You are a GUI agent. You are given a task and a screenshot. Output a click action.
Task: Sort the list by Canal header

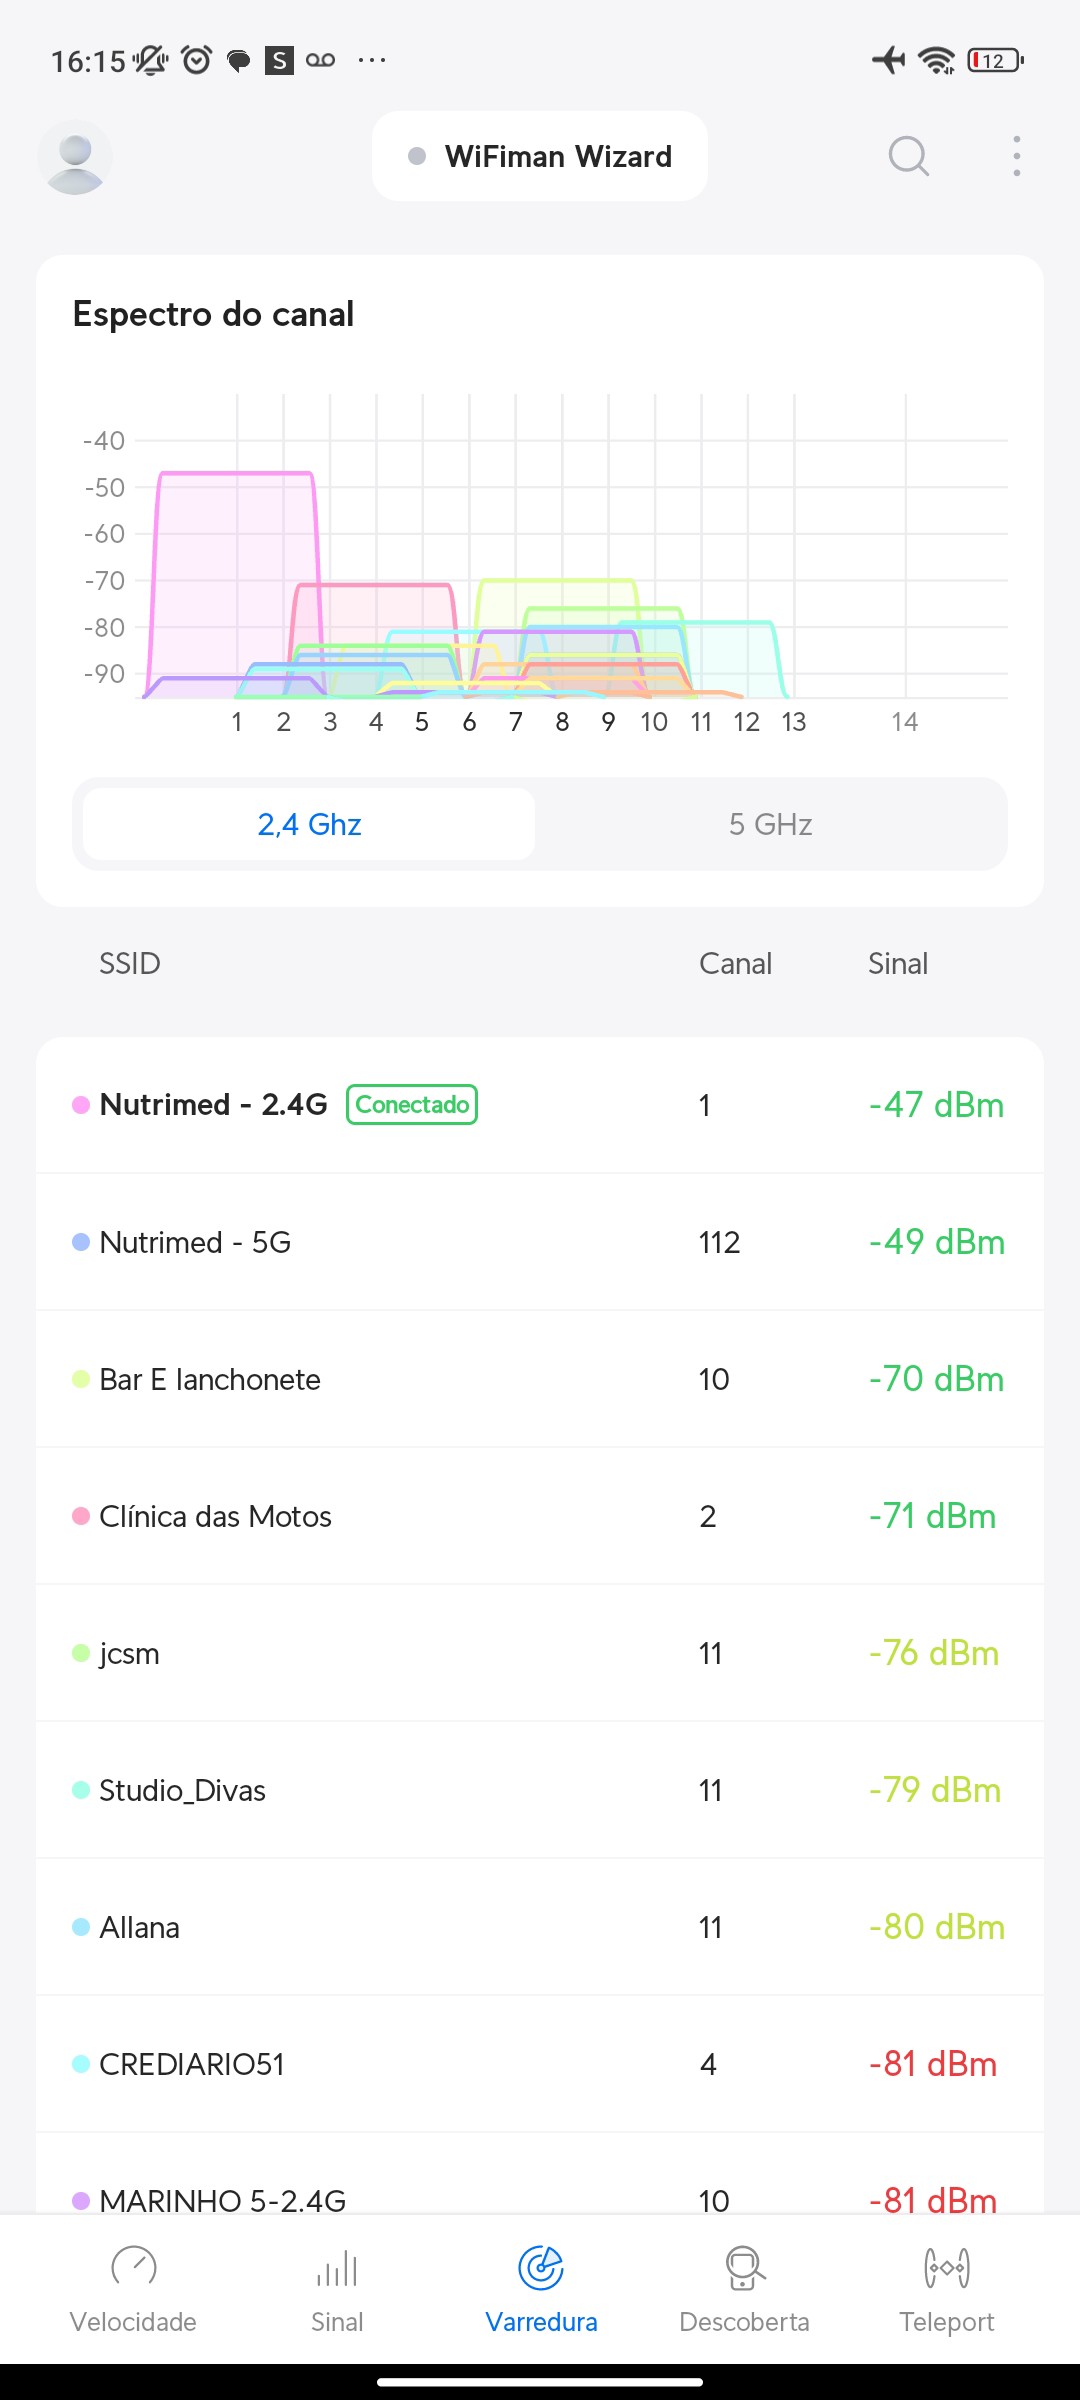(x=735, y=963)
